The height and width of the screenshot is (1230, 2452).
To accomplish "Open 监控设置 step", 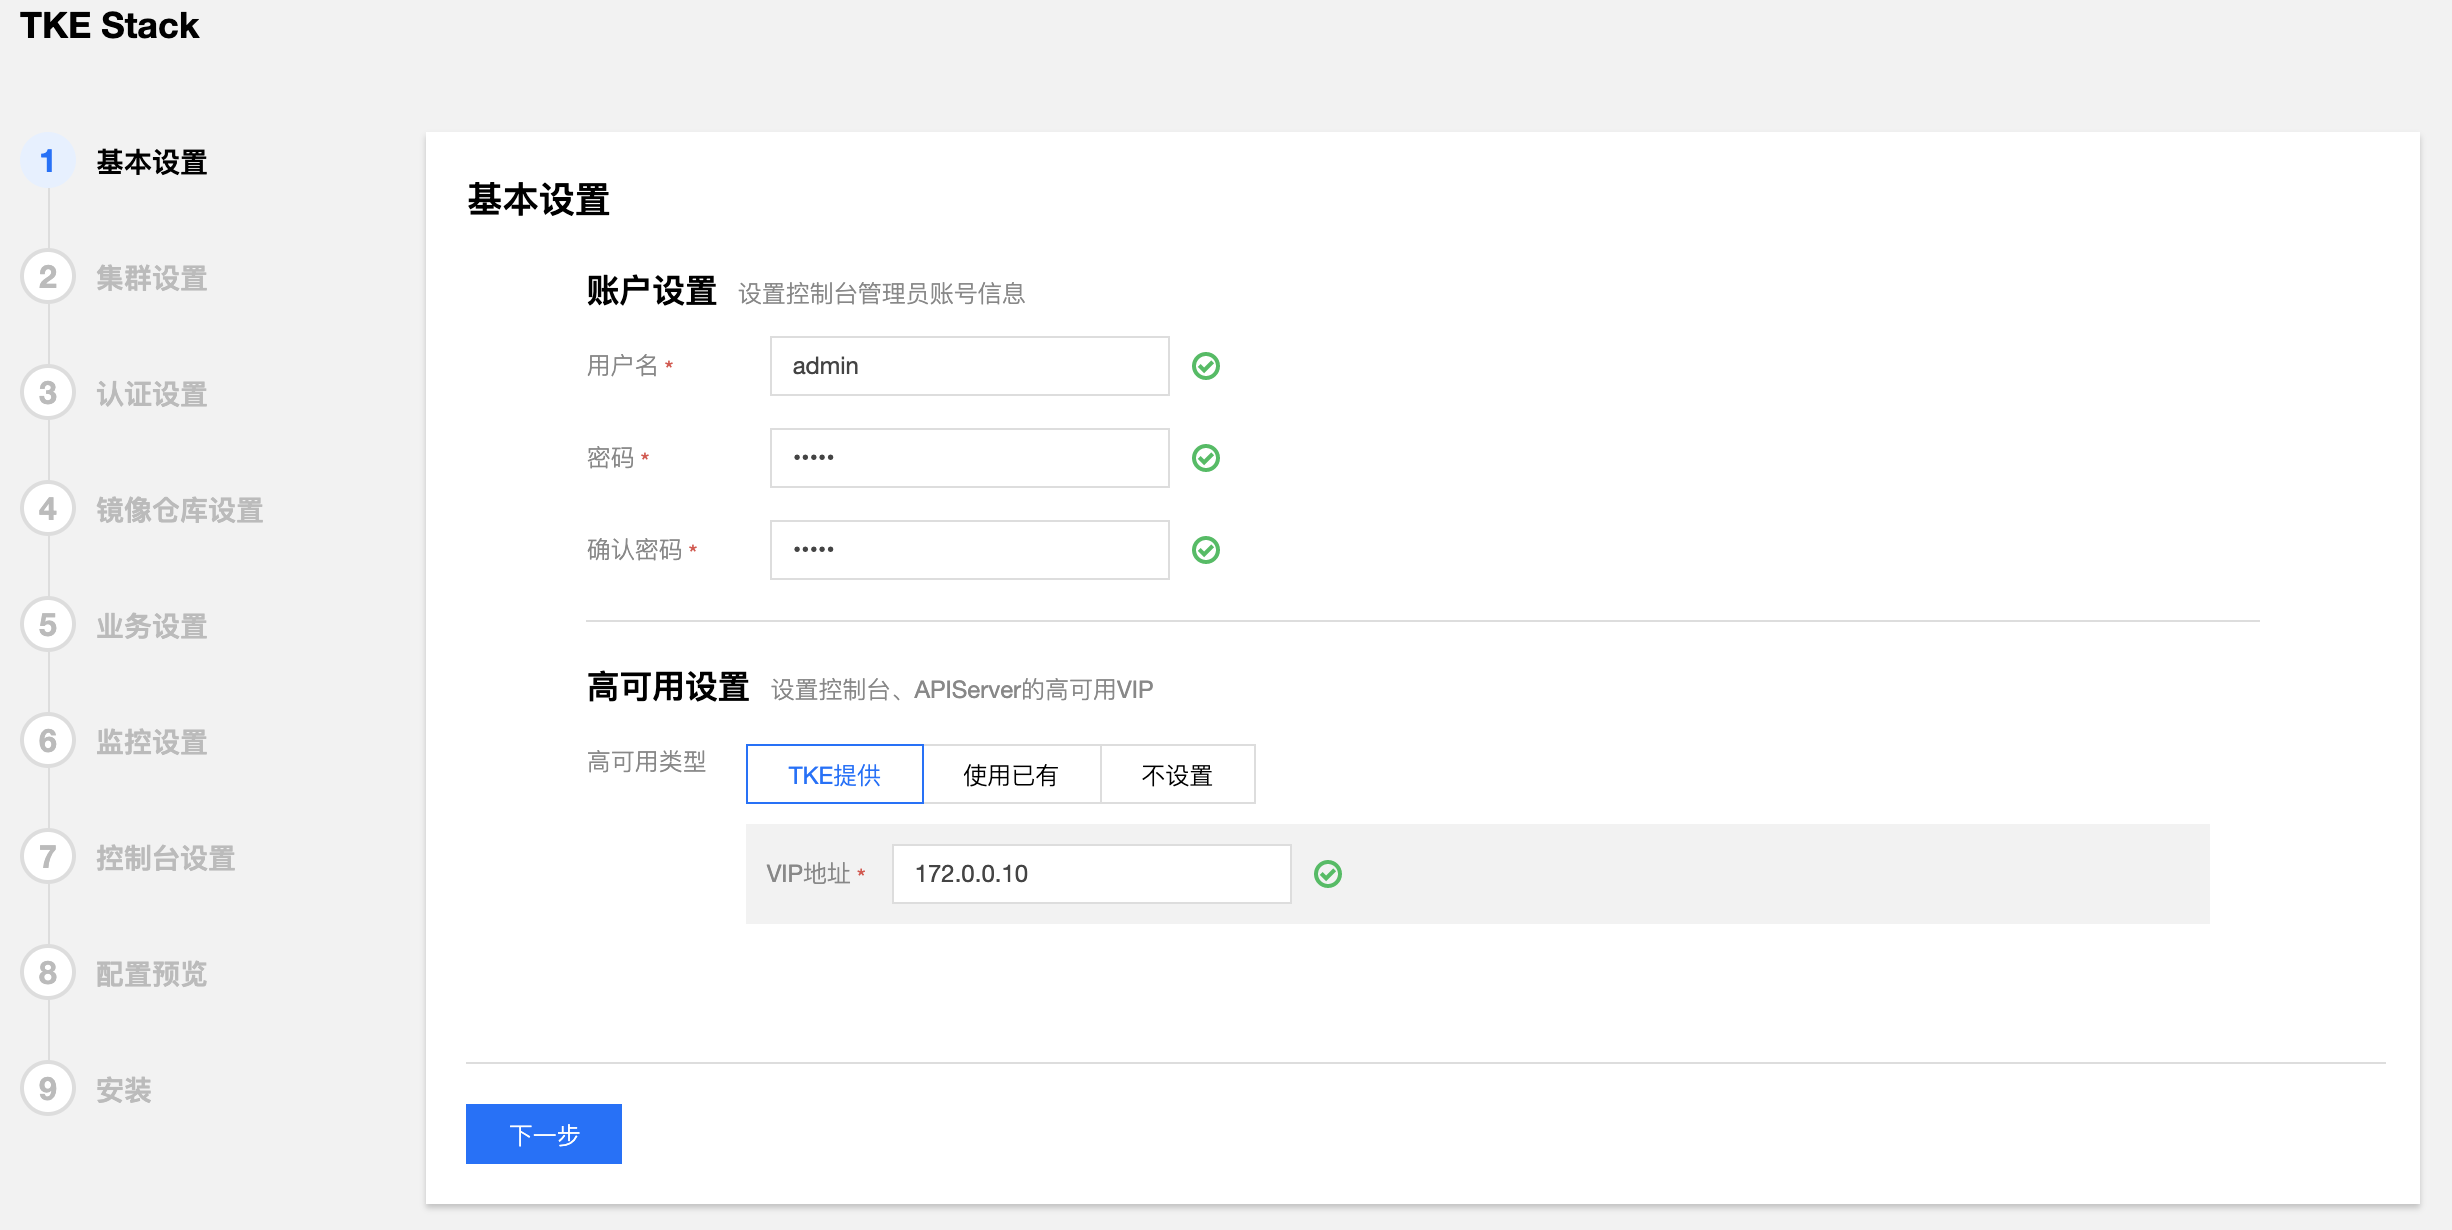I will 152,742.
